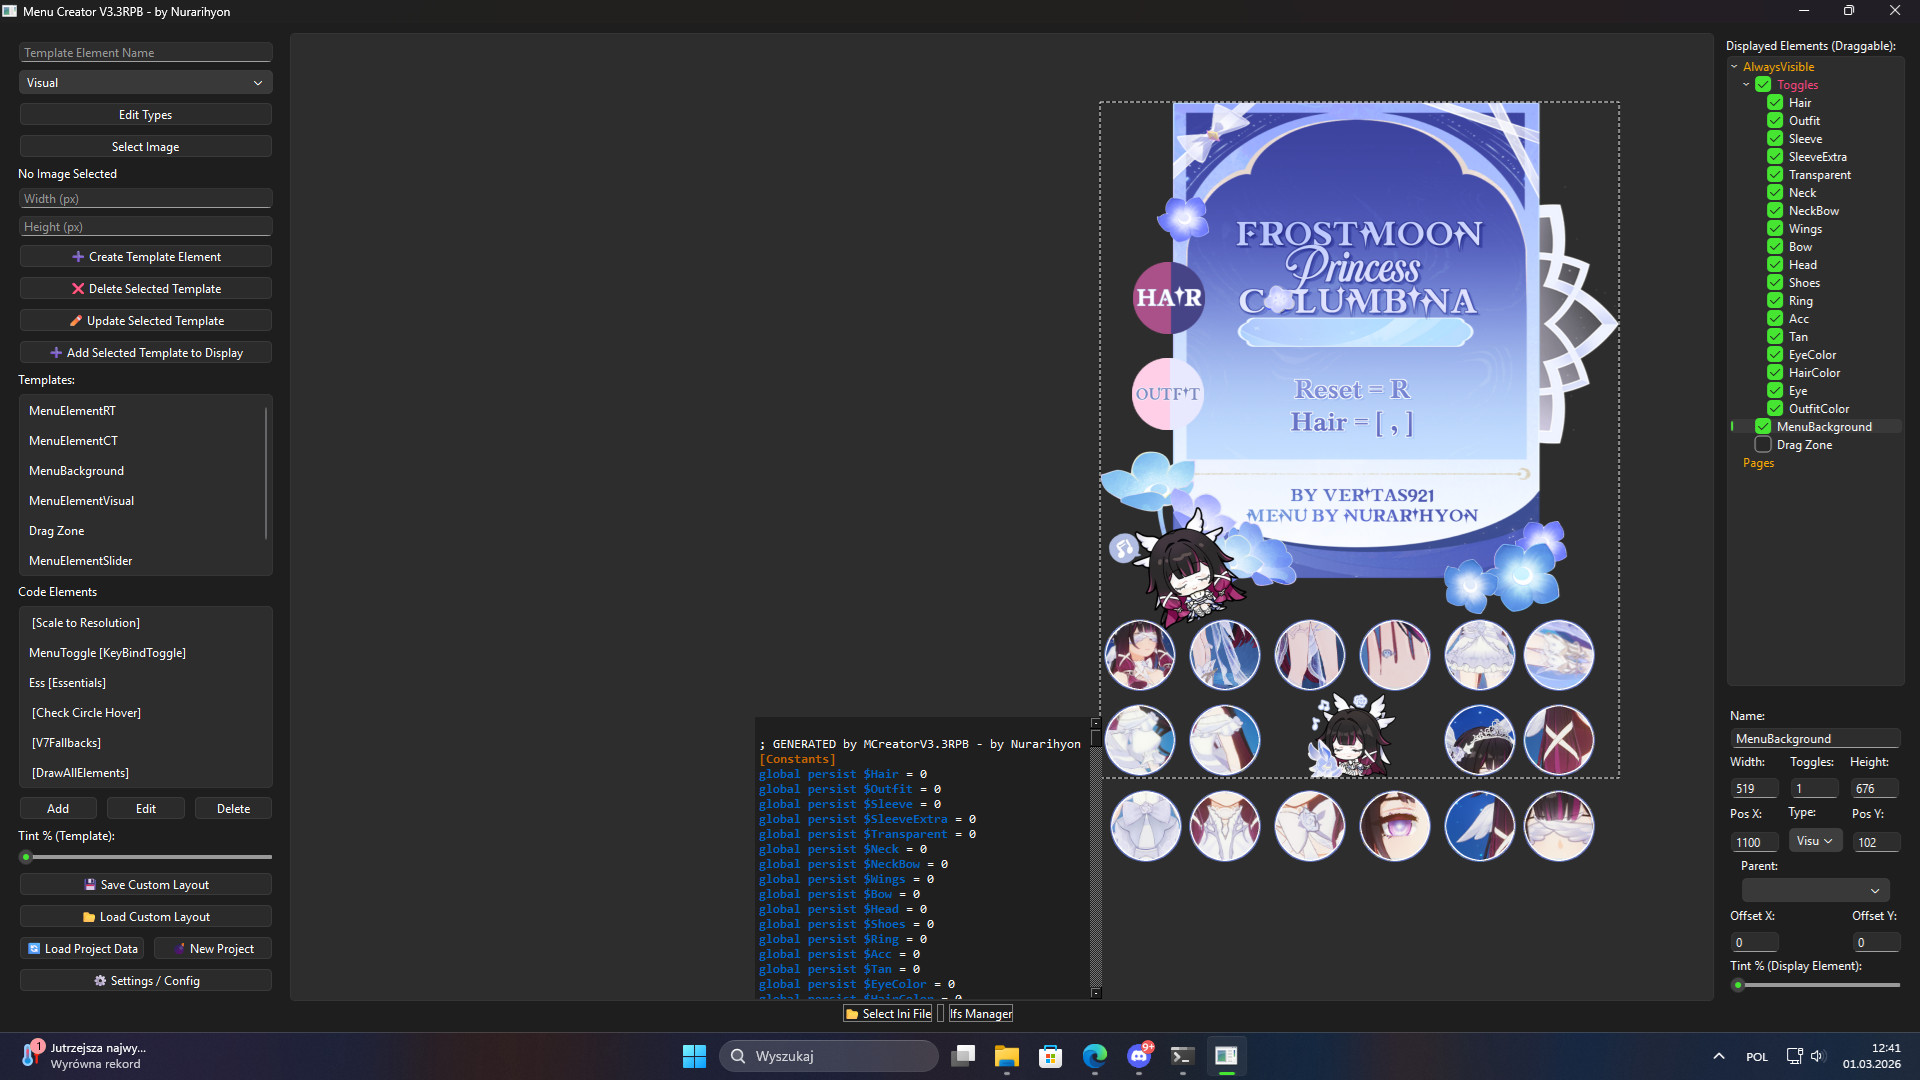Select the red X toggle circle icon
Viewport: 1920px width, 1080px height.
point(1559,740)
